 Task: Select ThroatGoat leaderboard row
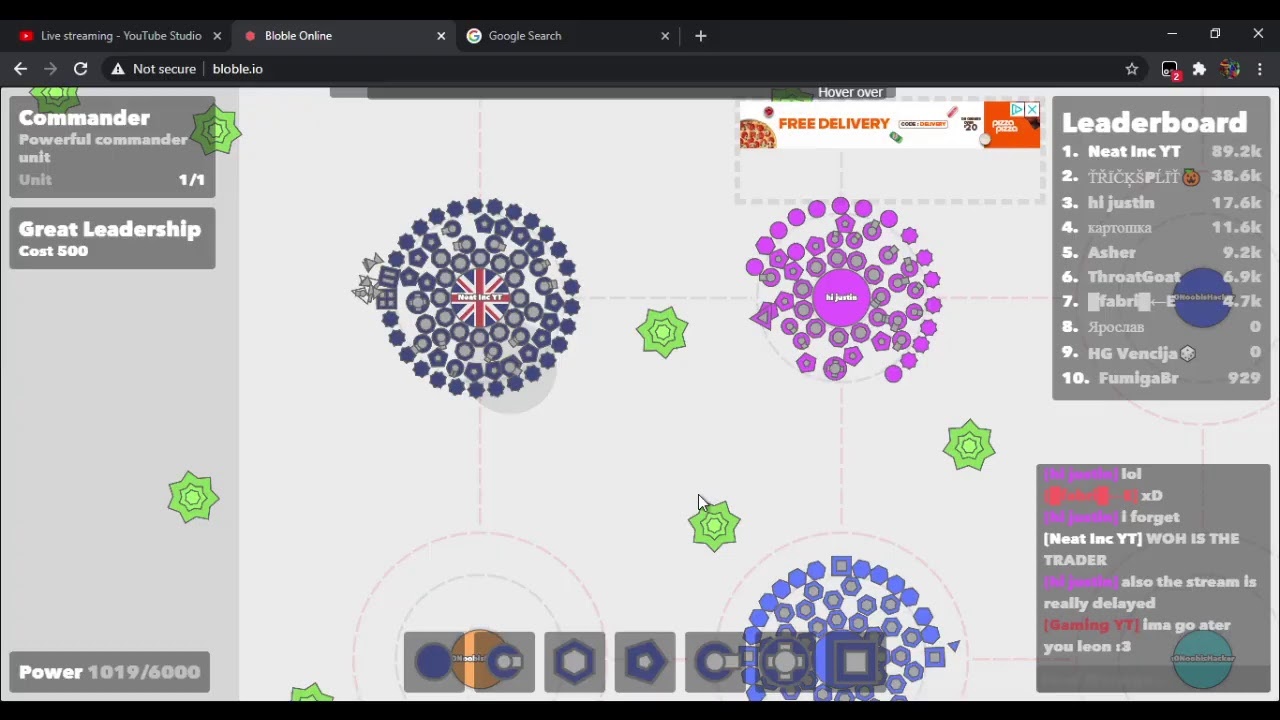1161,277
